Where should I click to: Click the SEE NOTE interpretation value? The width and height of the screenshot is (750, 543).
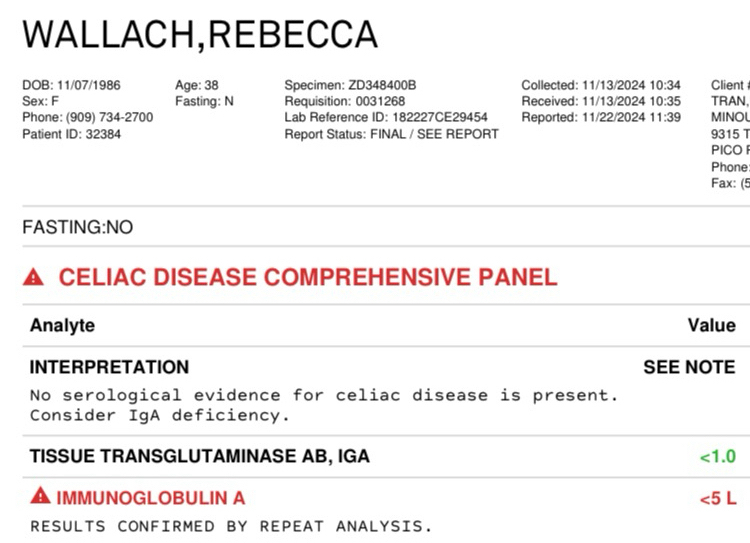click(689, 367)
